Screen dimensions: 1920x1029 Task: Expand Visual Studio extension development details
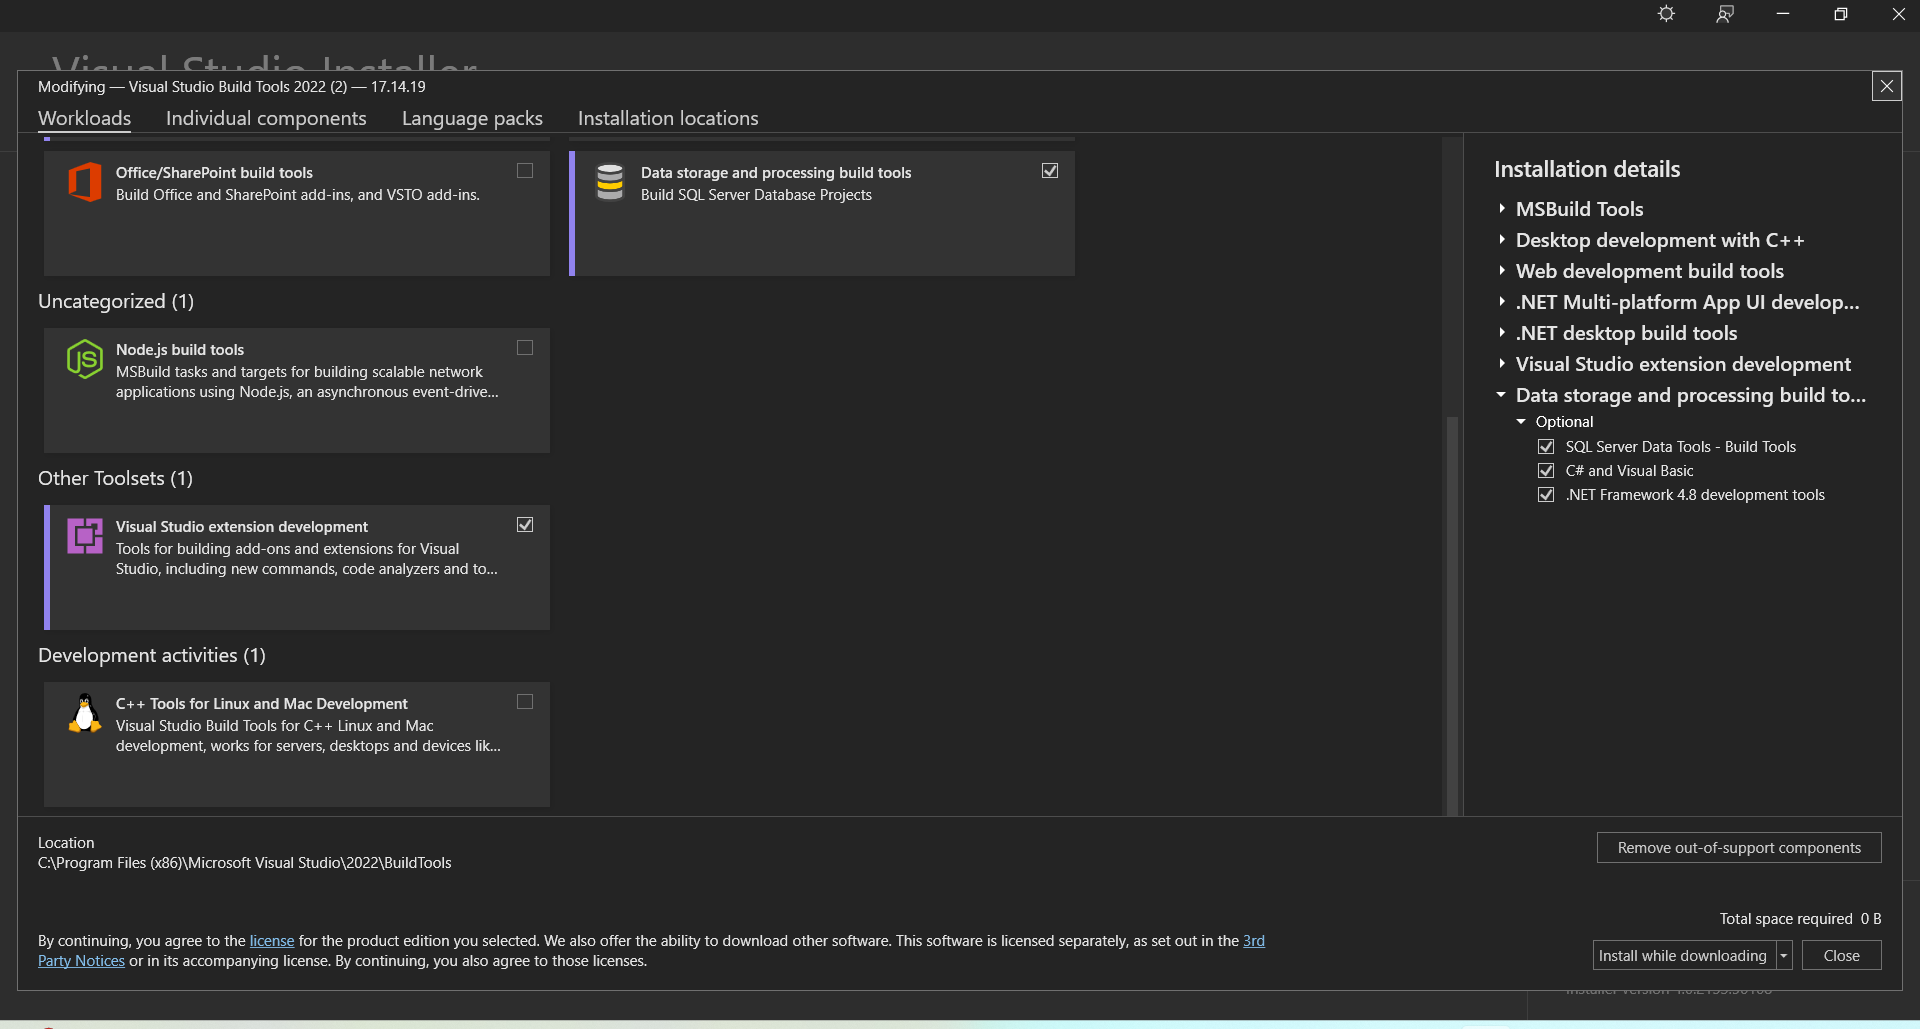point(1502,364)
